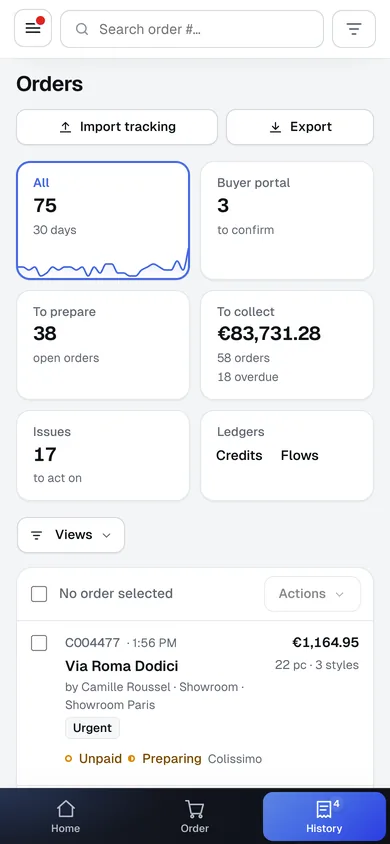
Task: Expand the Views dropdown
Action: 71,535
